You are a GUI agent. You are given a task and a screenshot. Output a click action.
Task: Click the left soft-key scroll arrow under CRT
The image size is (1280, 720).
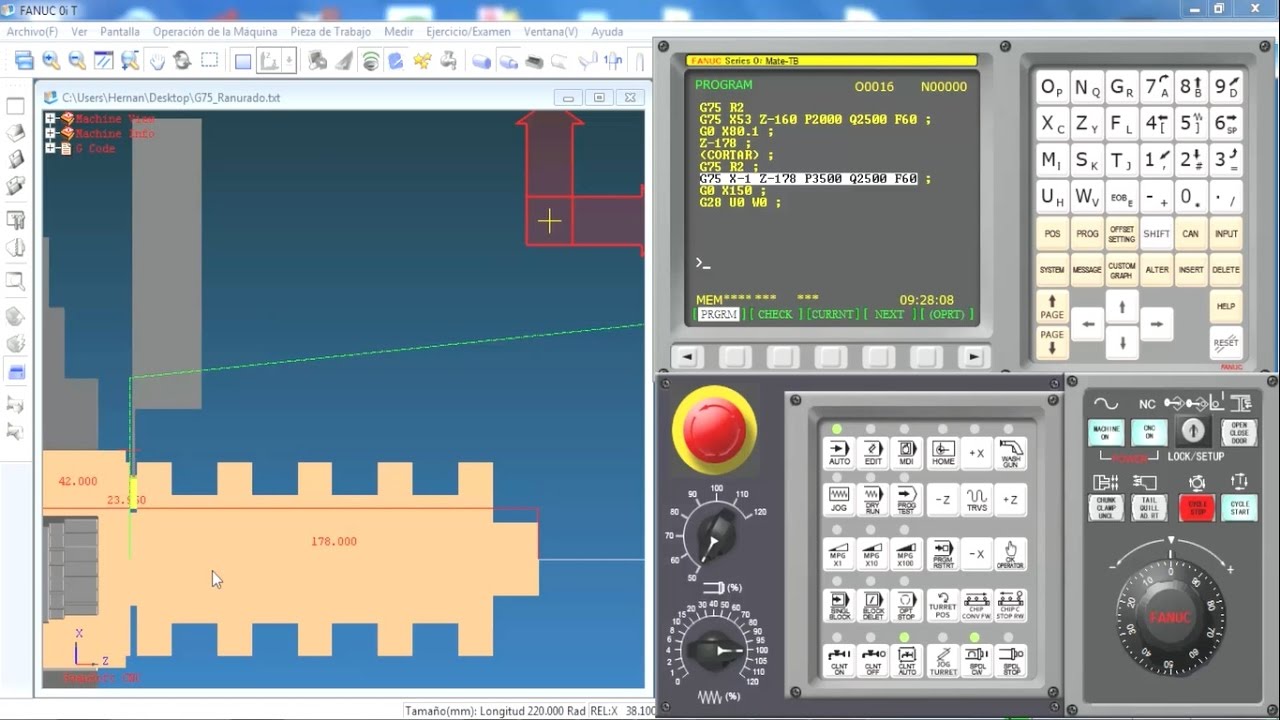(x=687, y=357)
